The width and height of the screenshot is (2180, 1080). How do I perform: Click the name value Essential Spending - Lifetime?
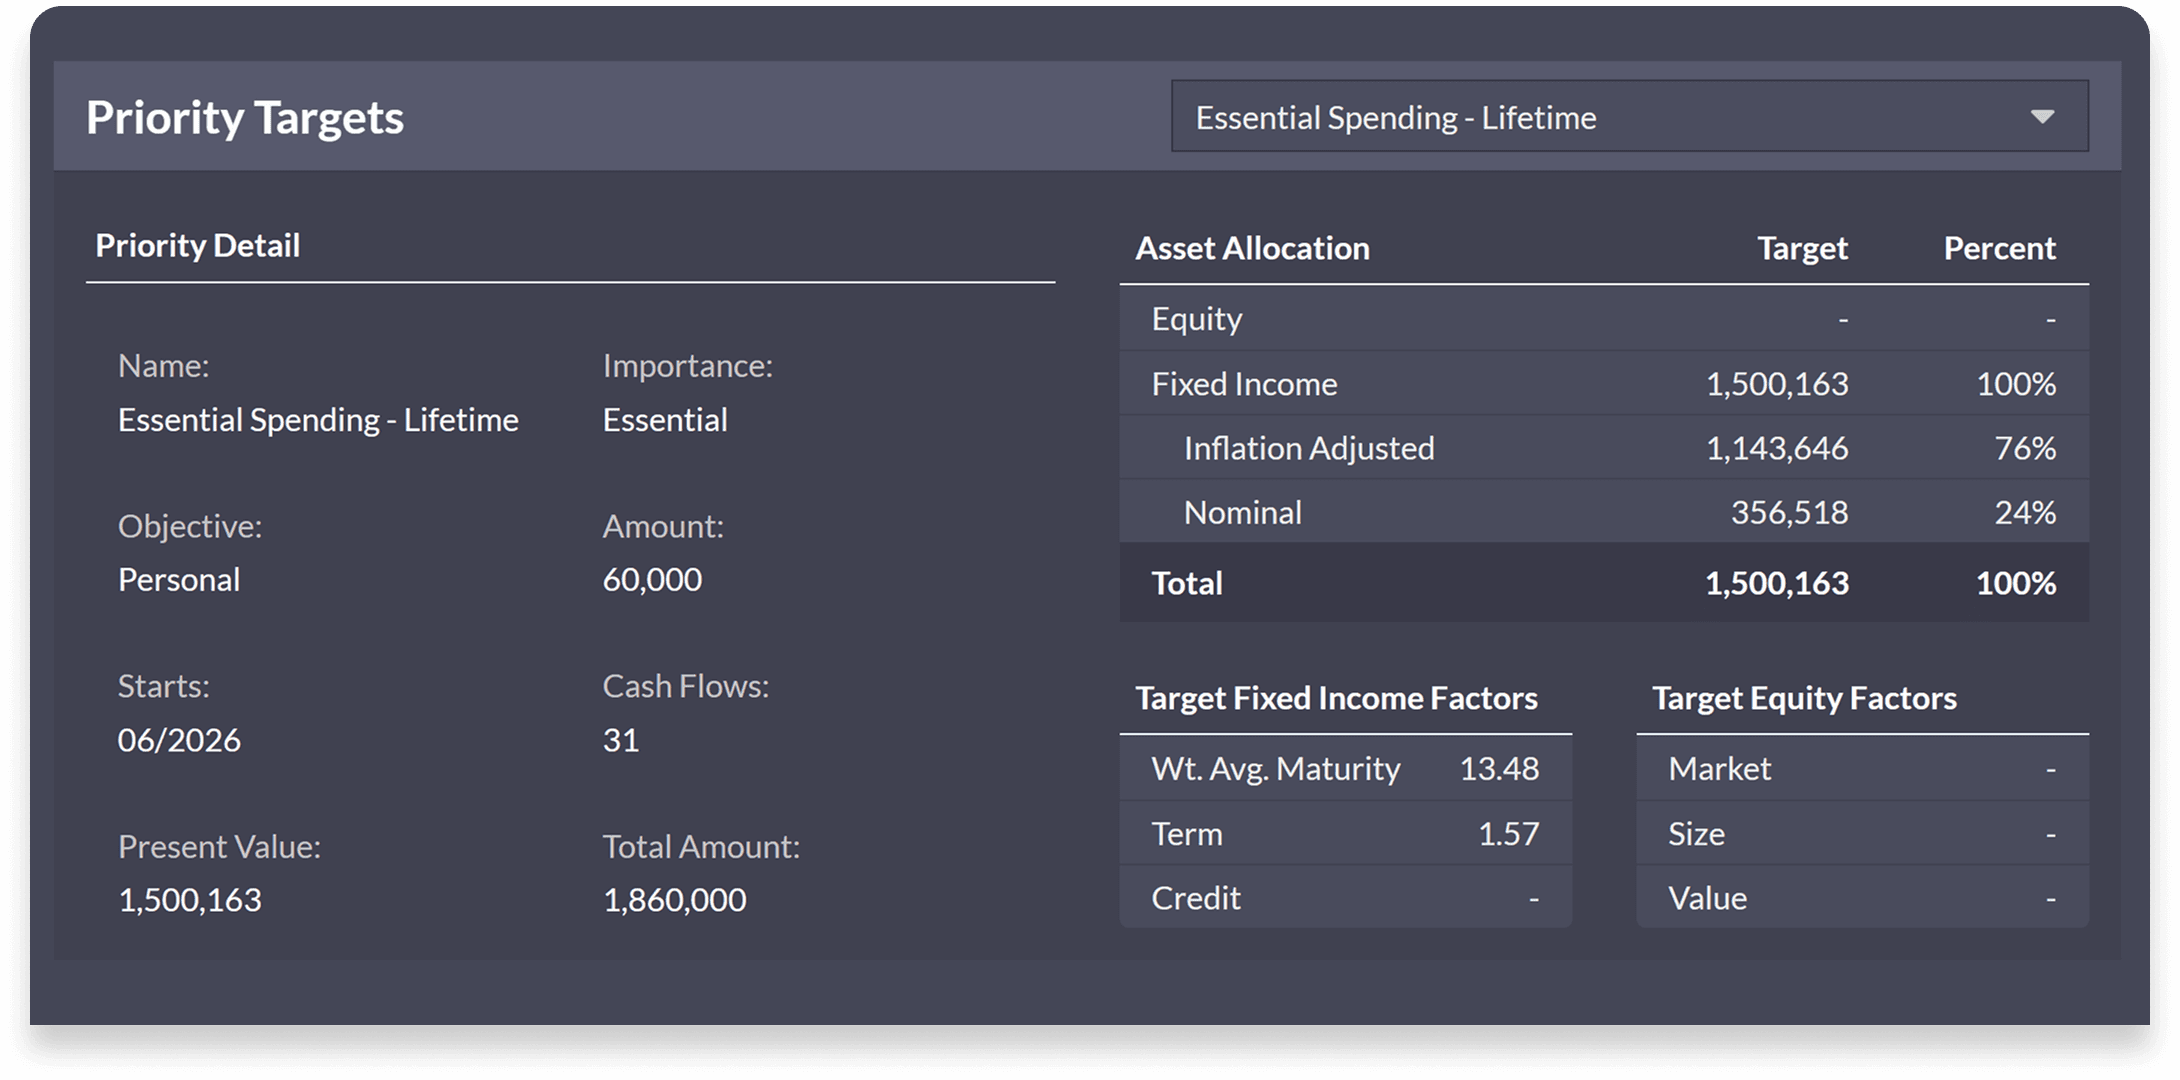point(318,420)
